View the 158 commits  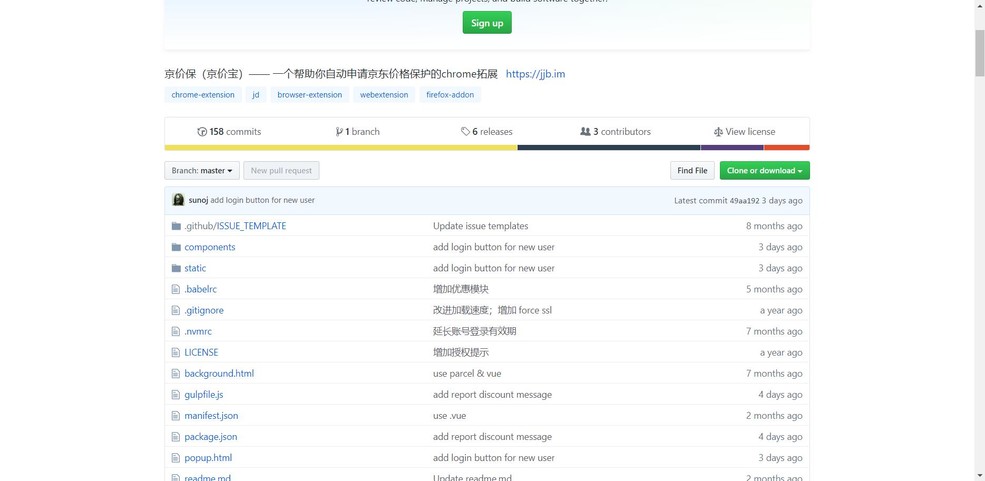pos(229,132)
